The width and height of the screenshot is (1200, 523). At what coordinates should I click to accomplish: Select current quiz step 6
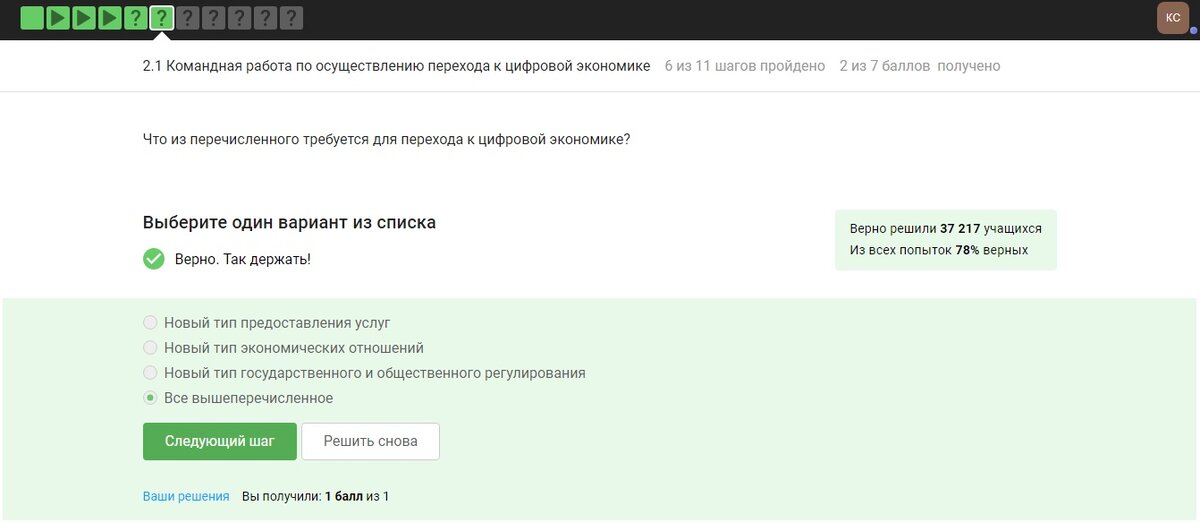[162, 18]
